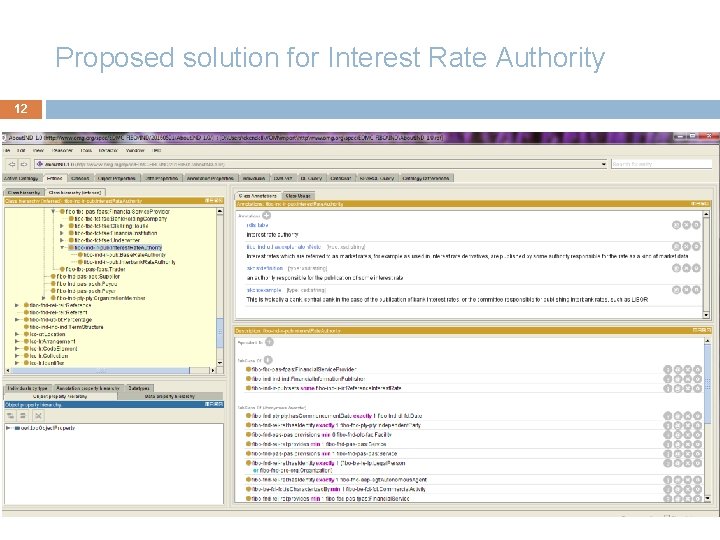Click the Class hierarchy header view controls
720x540 pixels.
[214, 201]
